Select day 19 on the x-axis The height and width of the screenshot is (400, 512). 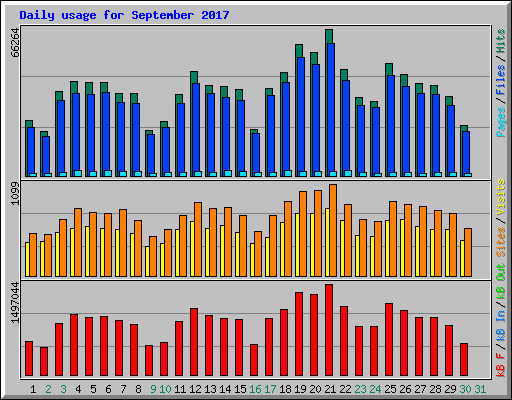pos(300,389)
